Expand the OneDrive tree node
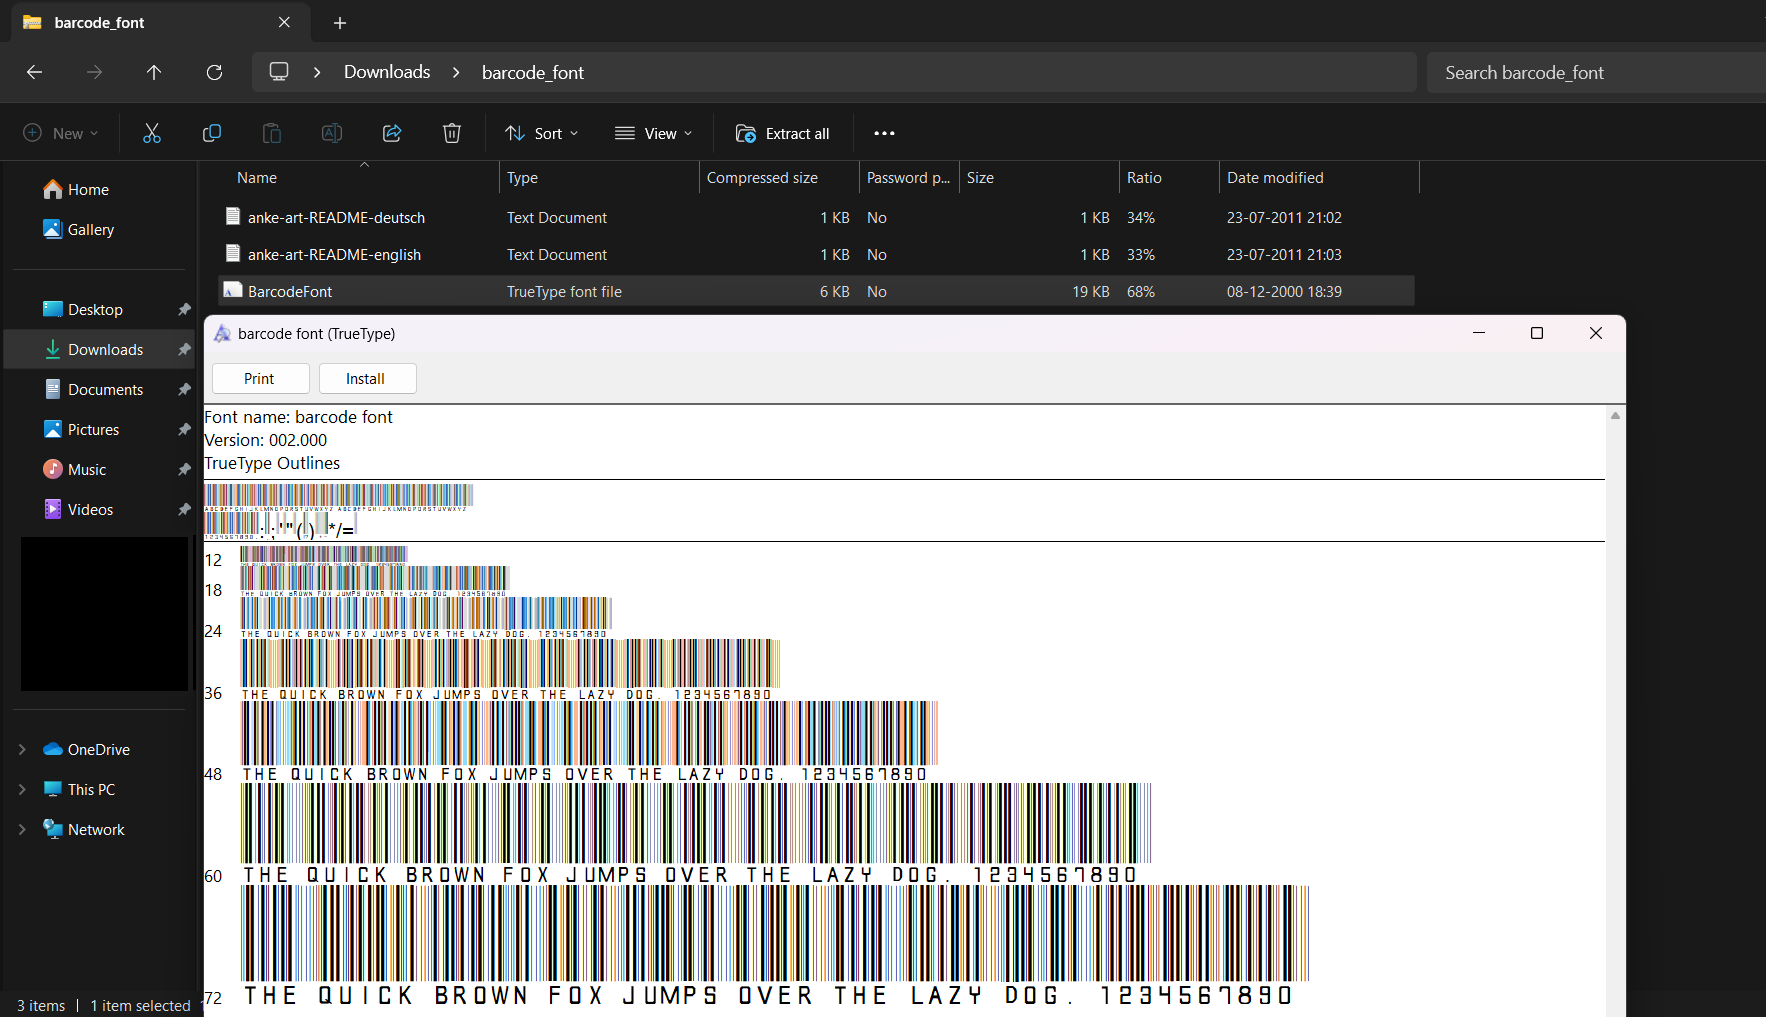 22,750
